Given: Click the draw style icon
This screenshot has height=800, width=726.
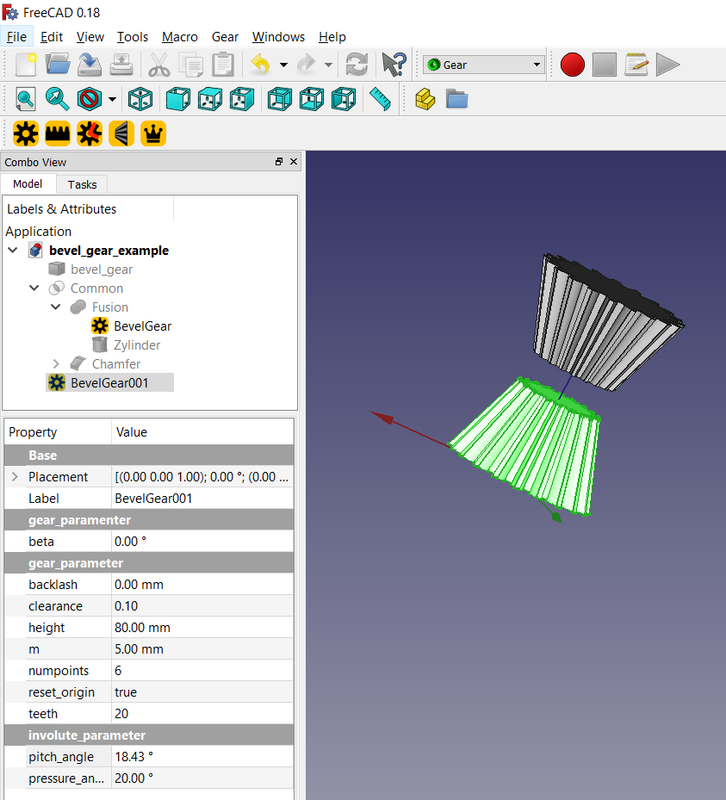Looking at the screenshot, I should (89, 99).
